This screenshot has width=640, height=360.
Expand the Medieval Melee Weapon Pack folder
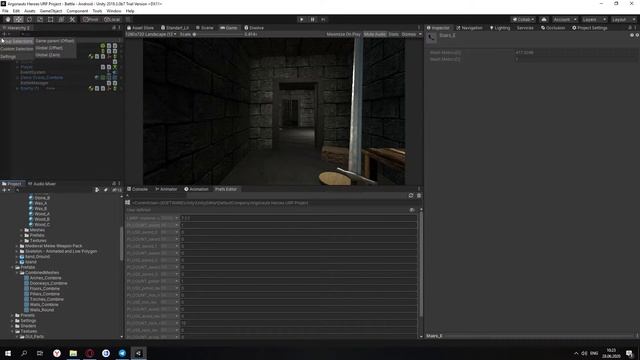(17, 246)
